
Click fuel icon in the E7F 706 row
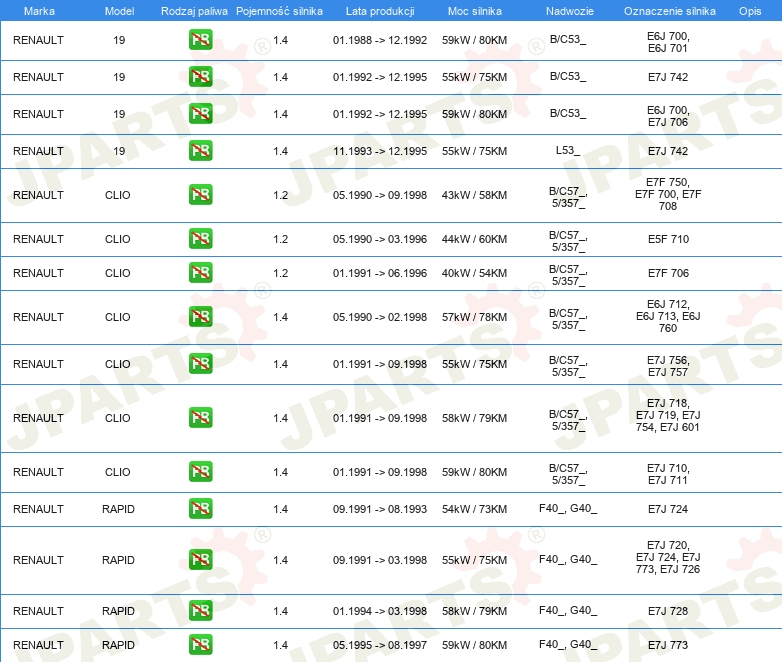point(200,272)
